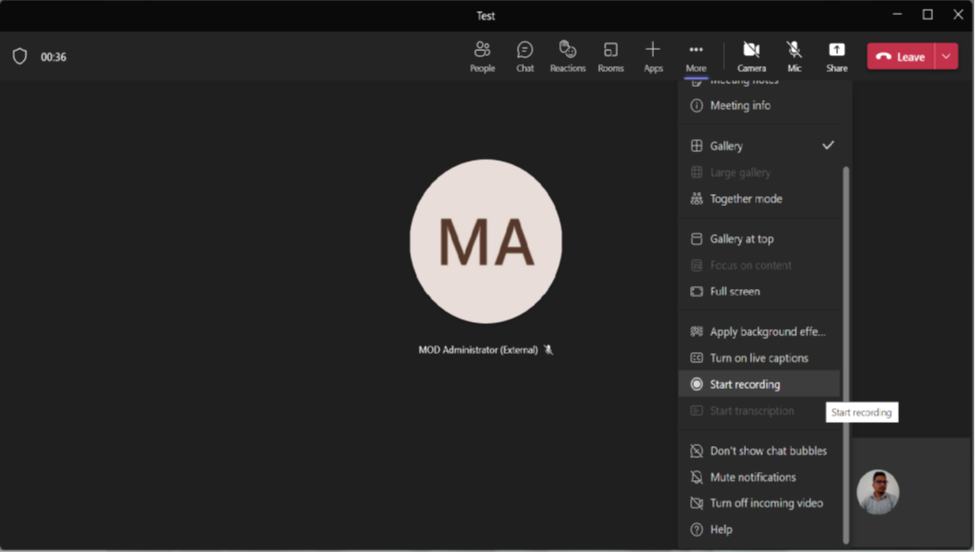The height and width of the screenshot is (553, 975).
Task: Open Meeting info
Action: [759, 106]
